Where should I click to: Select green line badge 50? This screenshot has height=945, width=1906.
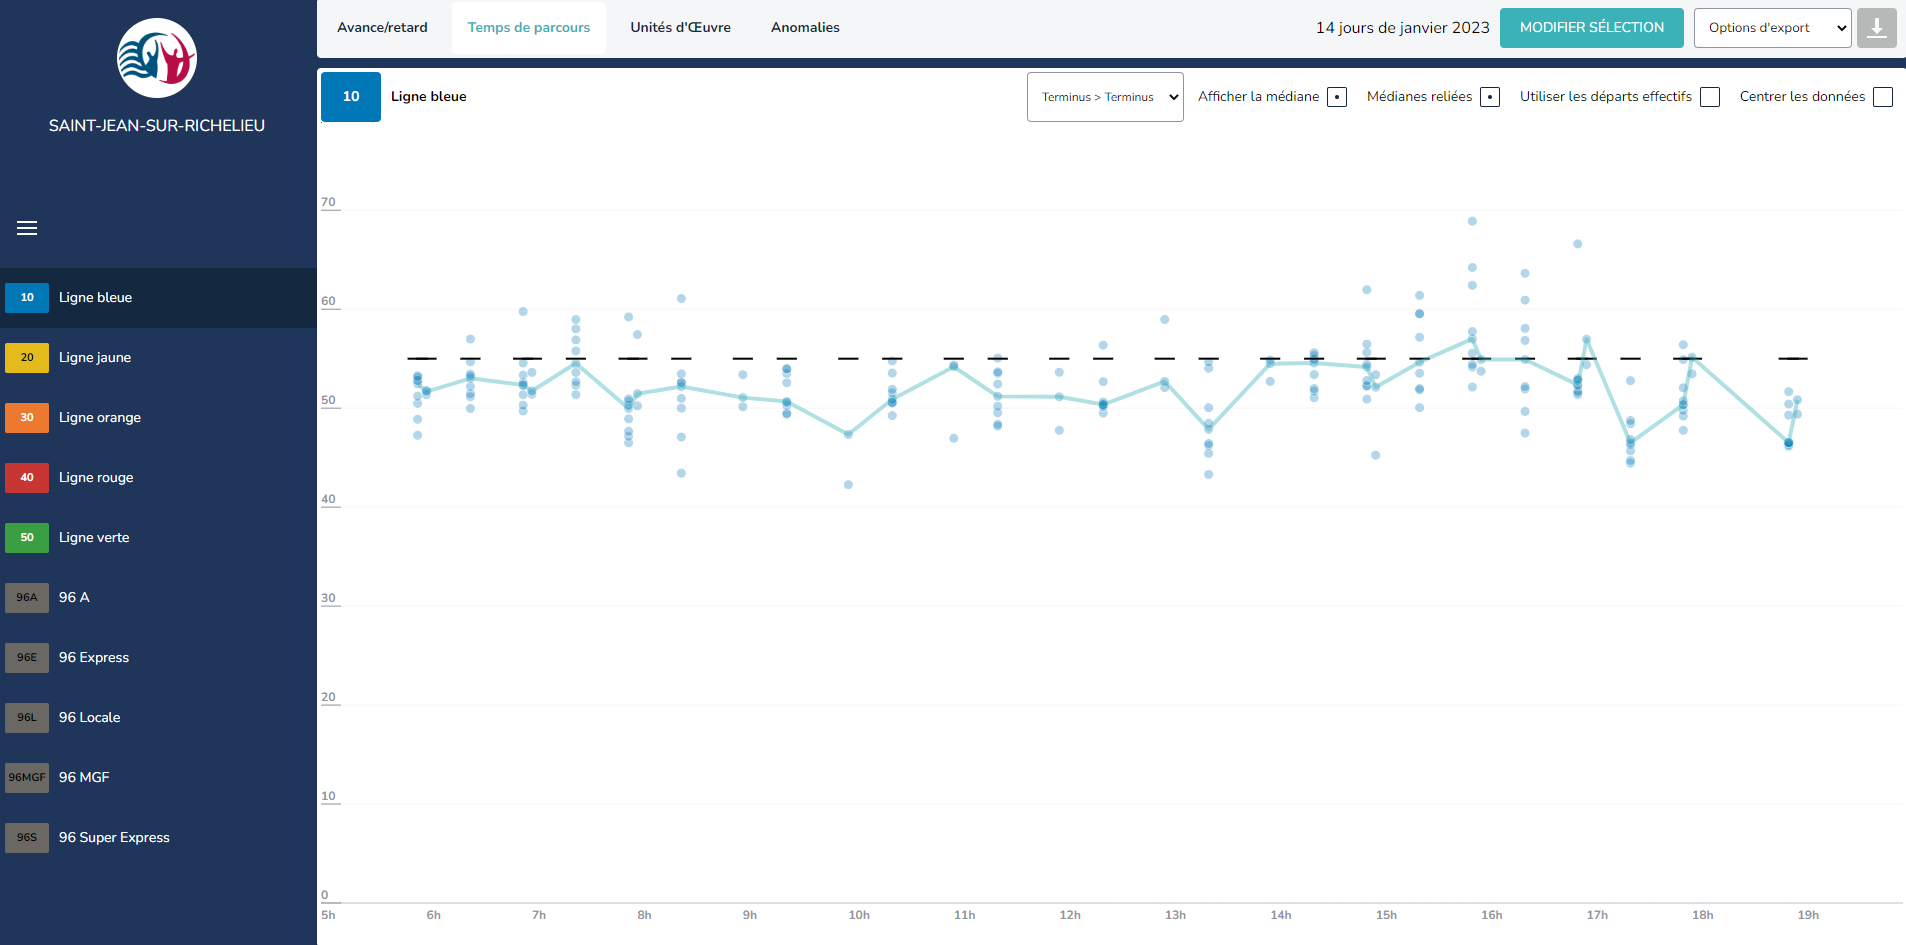click(x=27, y=538)
